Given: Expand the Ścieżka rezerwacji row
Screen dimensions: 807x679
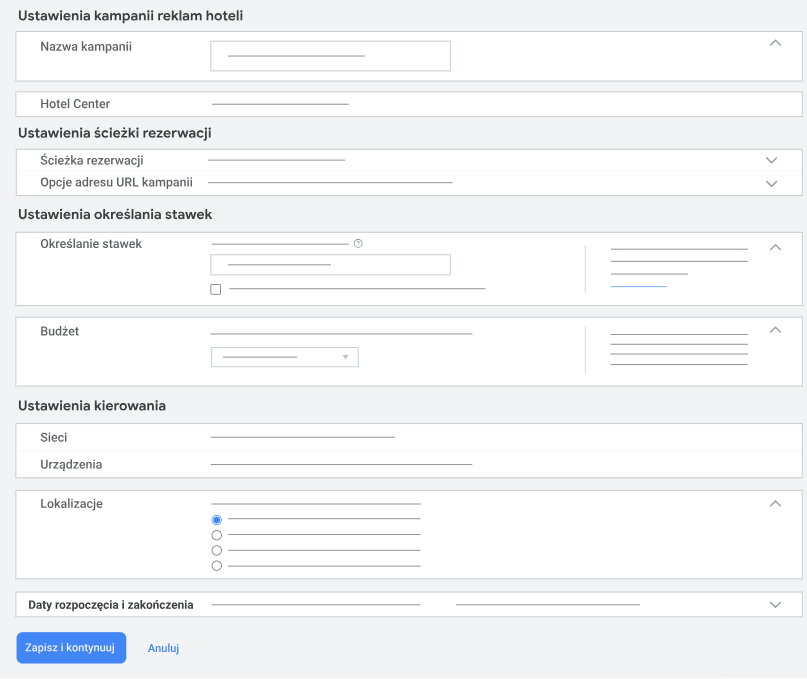Looking at the screenshot, I should click(x=771, y=160).
